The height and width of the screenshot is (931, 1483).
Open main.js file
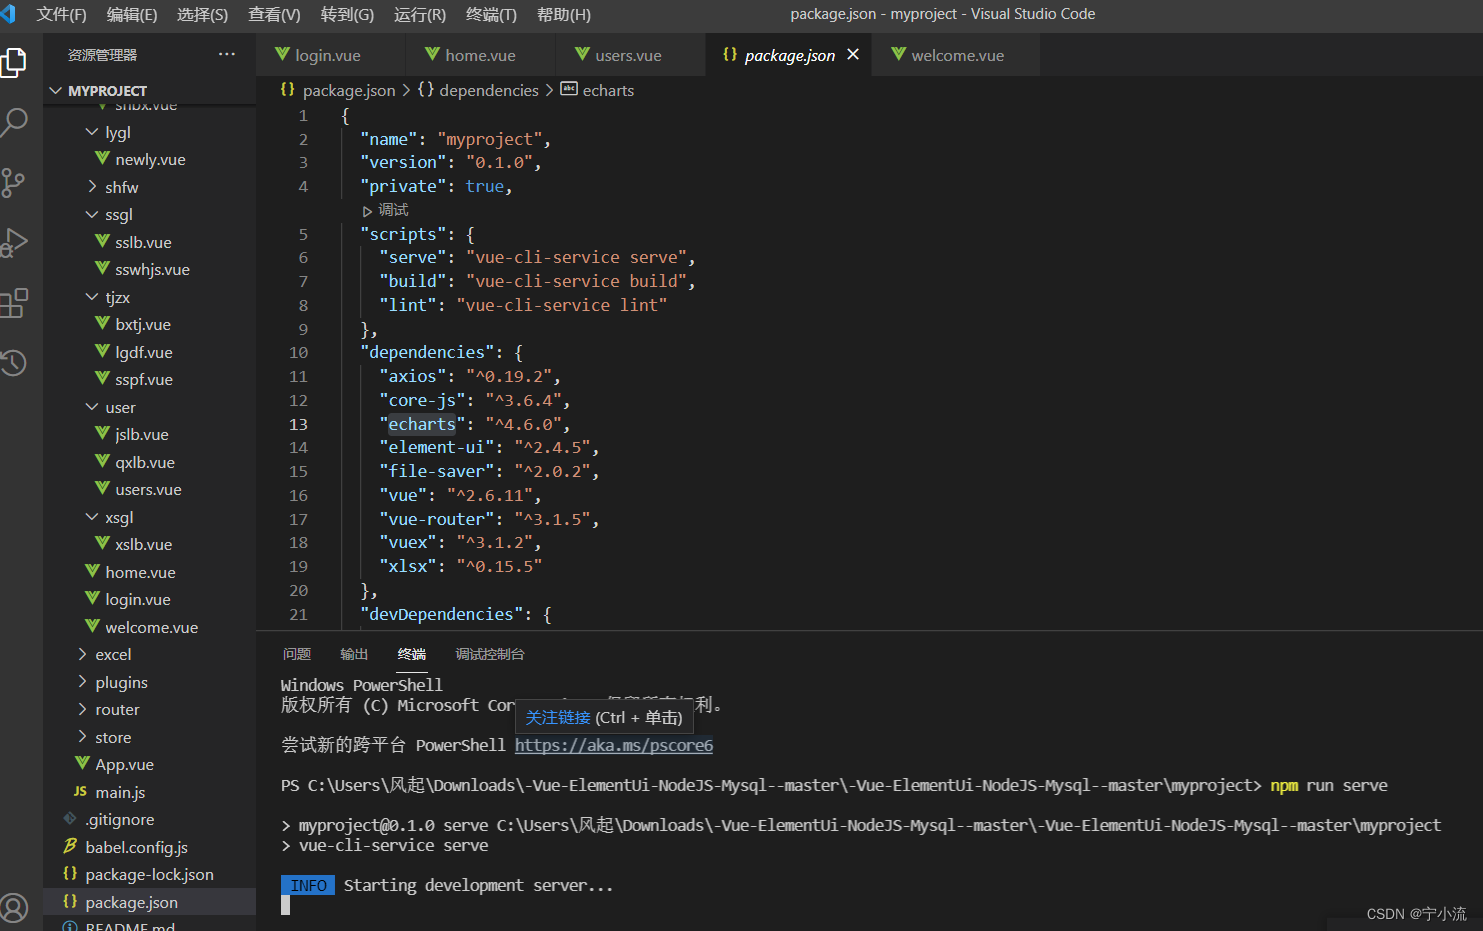[x=150, y=792]
